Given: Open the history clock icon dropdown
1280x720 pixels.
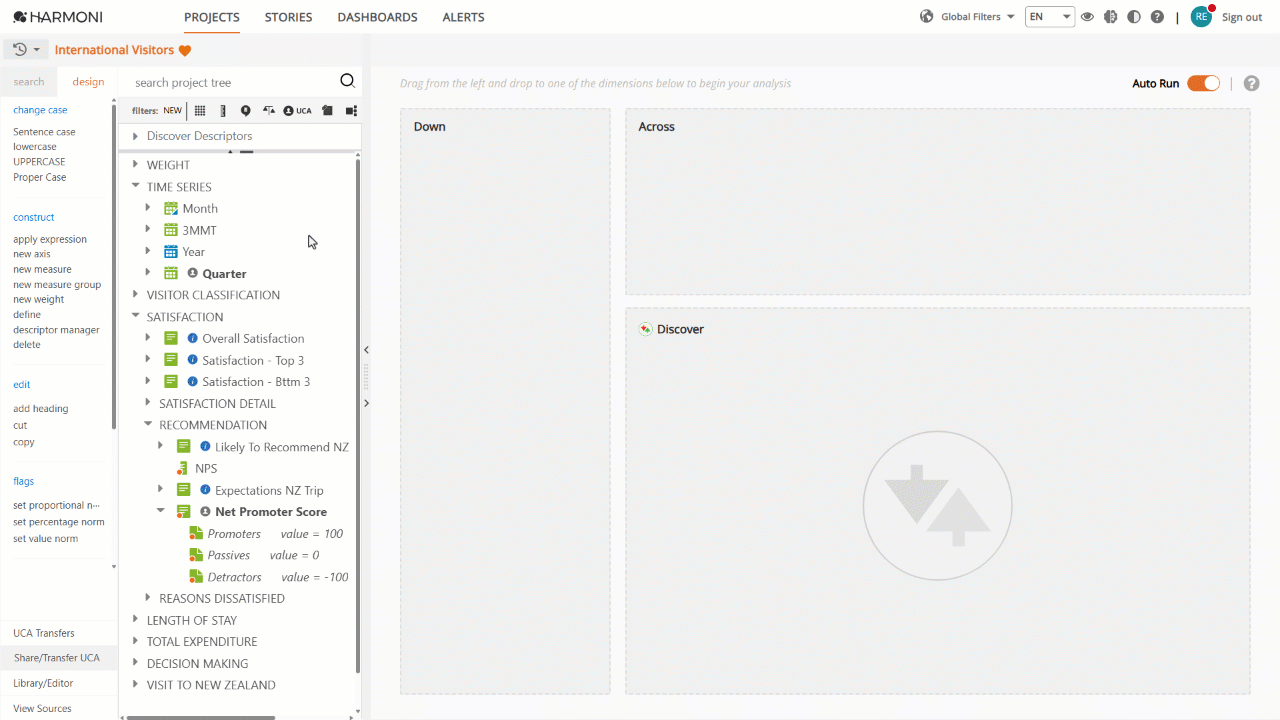Looking at the screenshot, I should pos(27,50).
